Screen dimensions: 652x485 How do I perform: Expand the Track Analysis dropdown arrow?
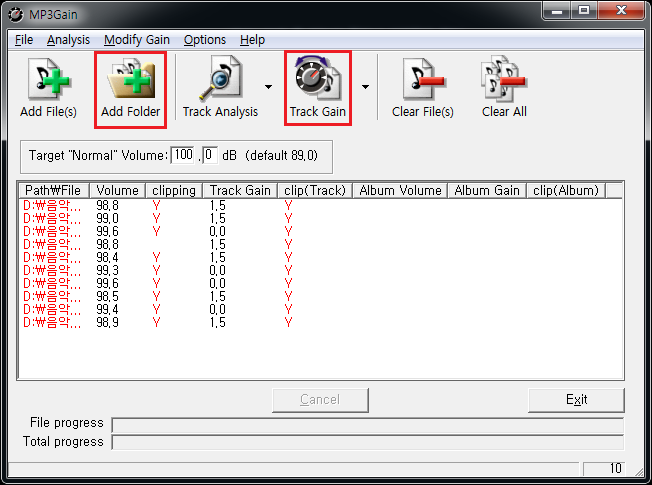tap(269, 87)
